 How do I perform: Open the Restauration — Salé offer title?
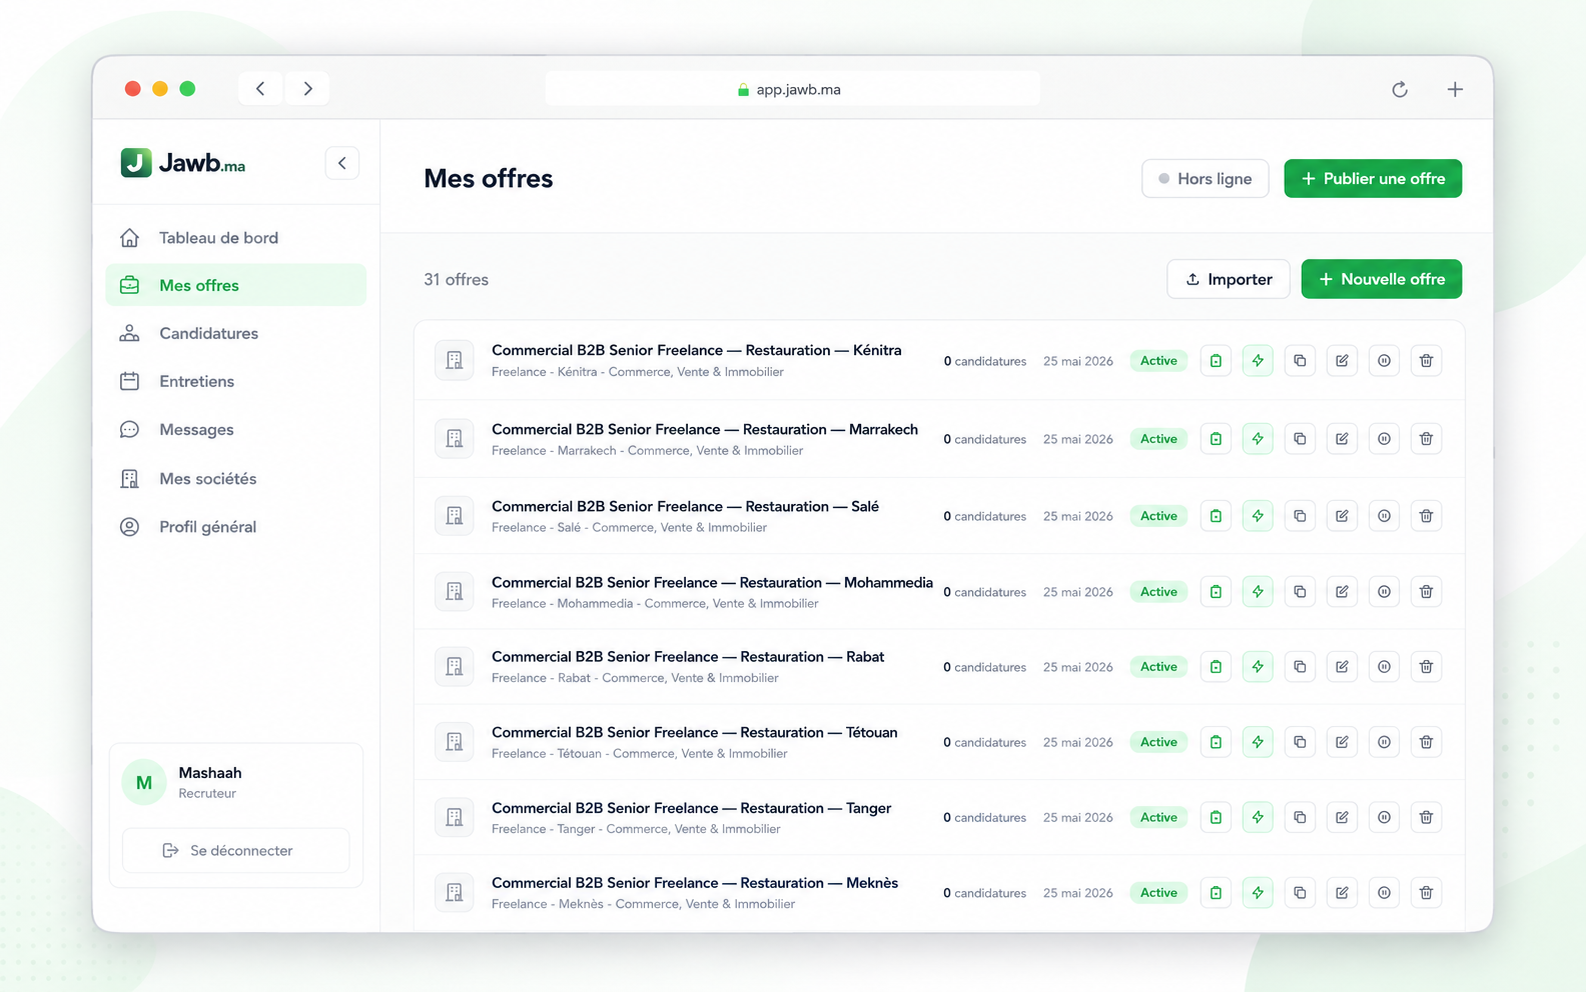(x=685, y=506)
